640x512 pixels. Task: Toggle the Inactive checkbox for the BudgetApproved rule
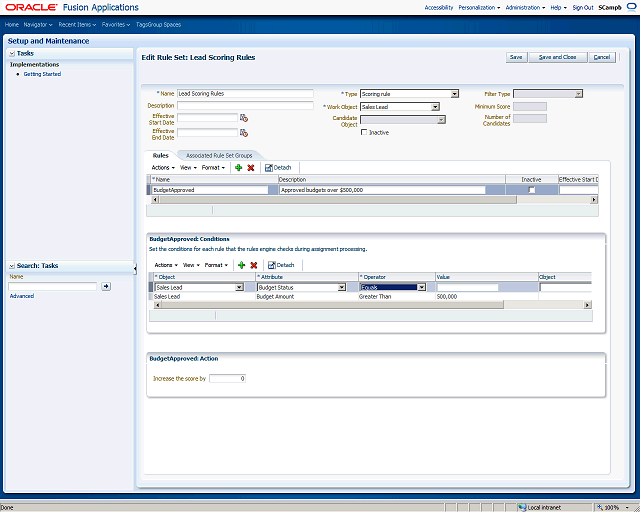pyautogui.click(x=531, y=190)
